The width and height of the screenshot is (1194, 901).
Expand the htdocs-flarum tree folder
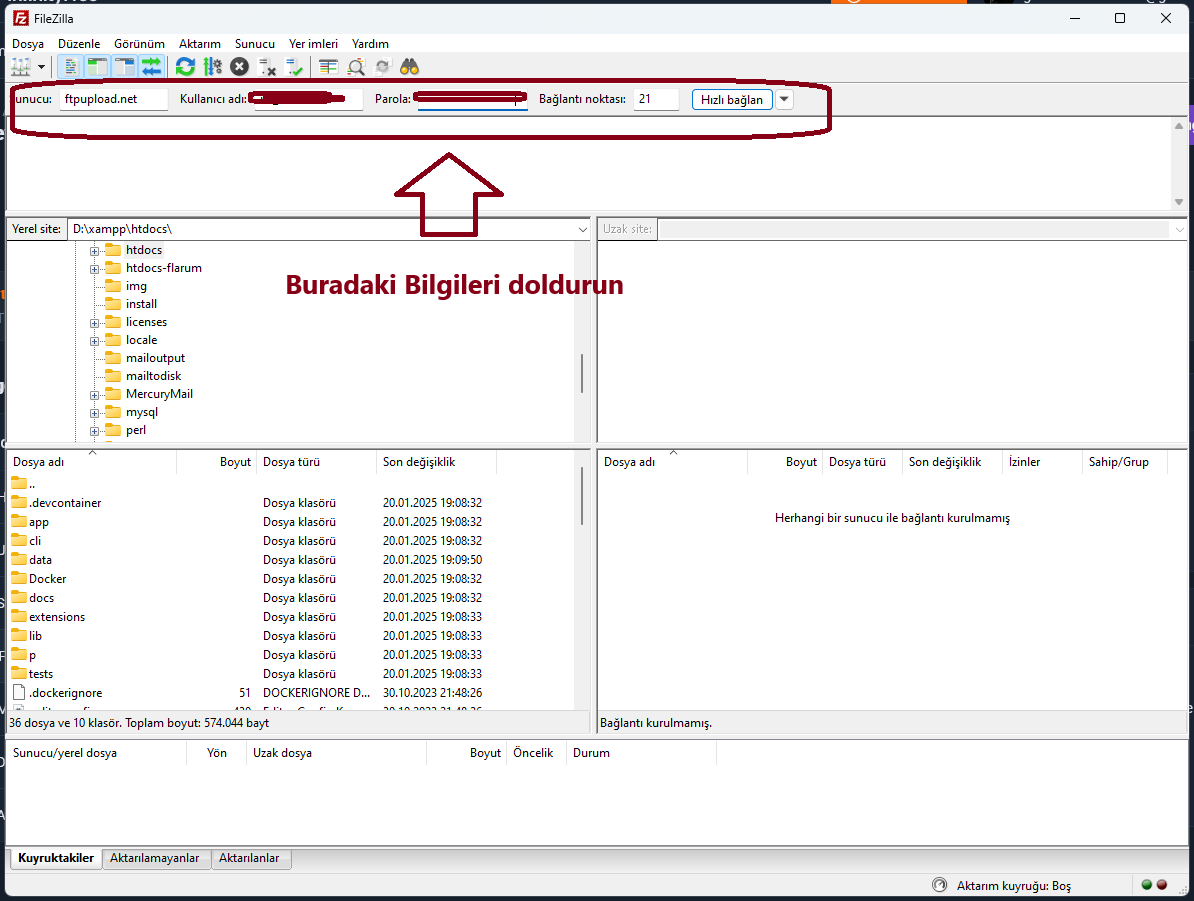(x=94, y=269)
